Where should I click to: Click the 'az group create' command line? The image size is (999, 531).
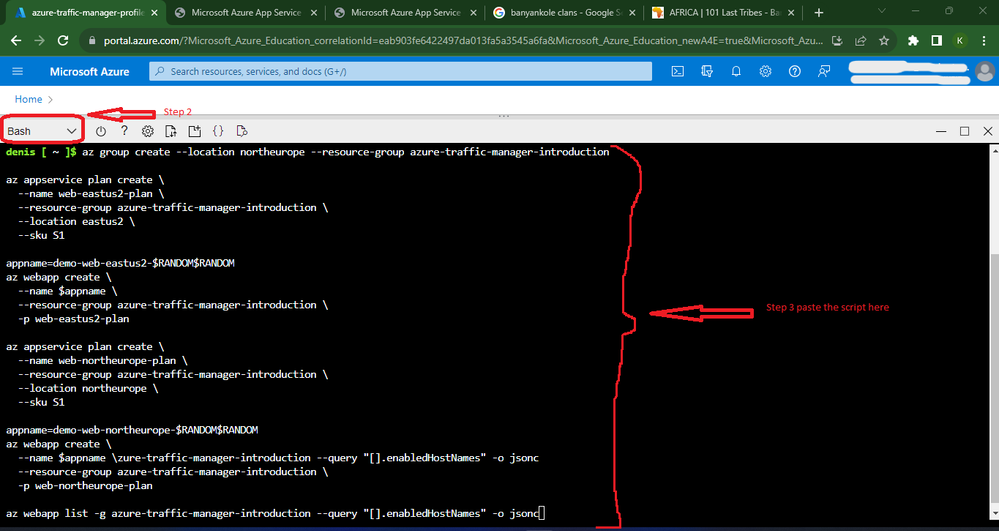click(346, 152)
